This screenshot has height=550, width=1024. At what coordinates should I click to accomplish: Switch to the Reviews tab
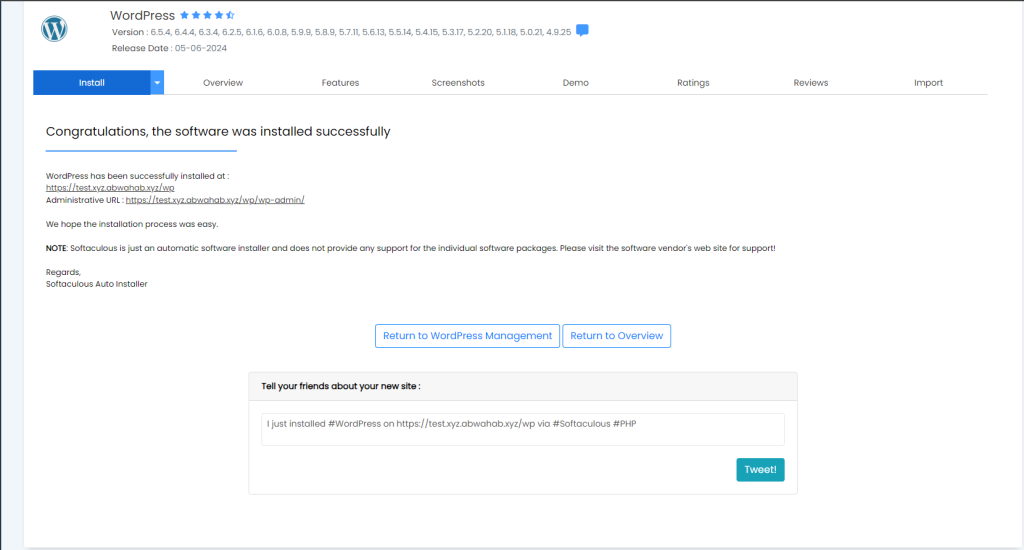[810, 83]
